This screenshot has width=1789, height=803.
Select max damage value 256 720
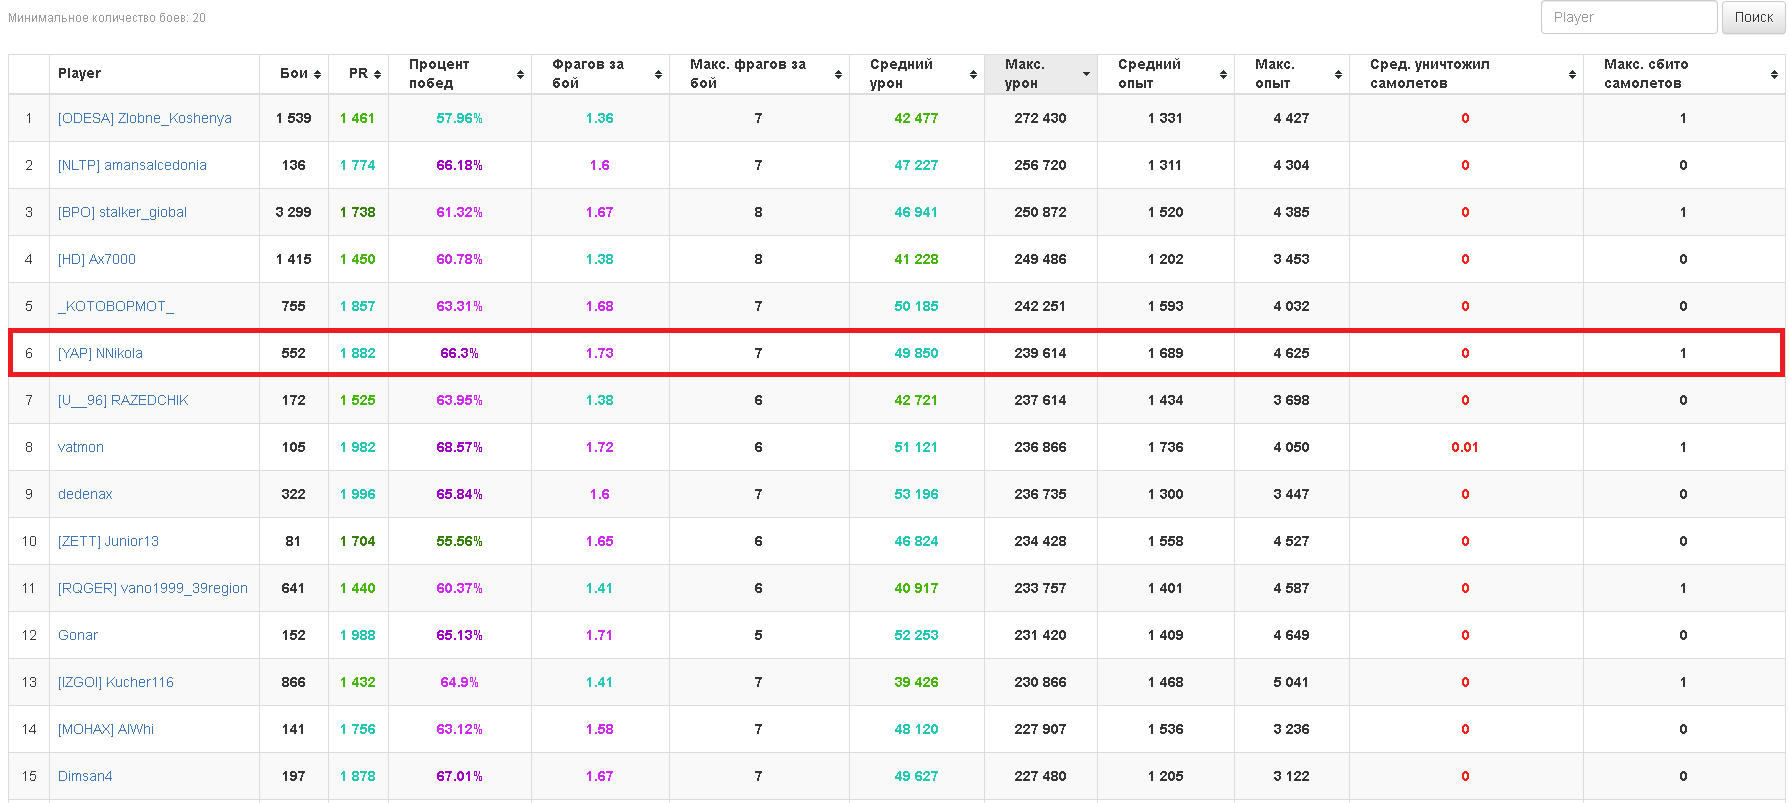1040,165
